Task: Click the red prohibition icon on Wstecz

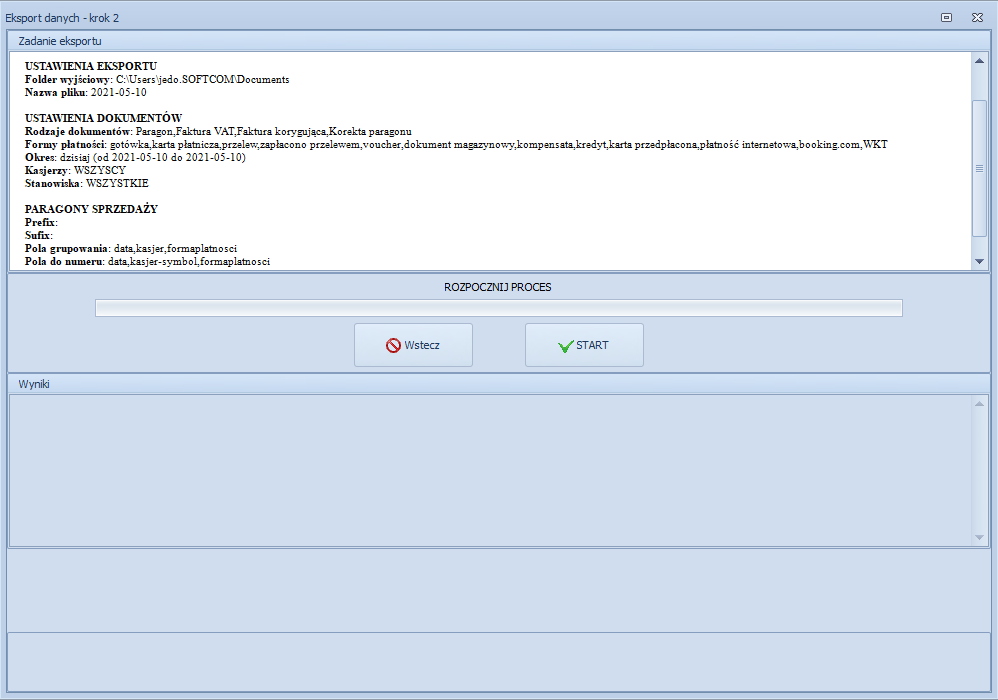Action: click(393, 346)
